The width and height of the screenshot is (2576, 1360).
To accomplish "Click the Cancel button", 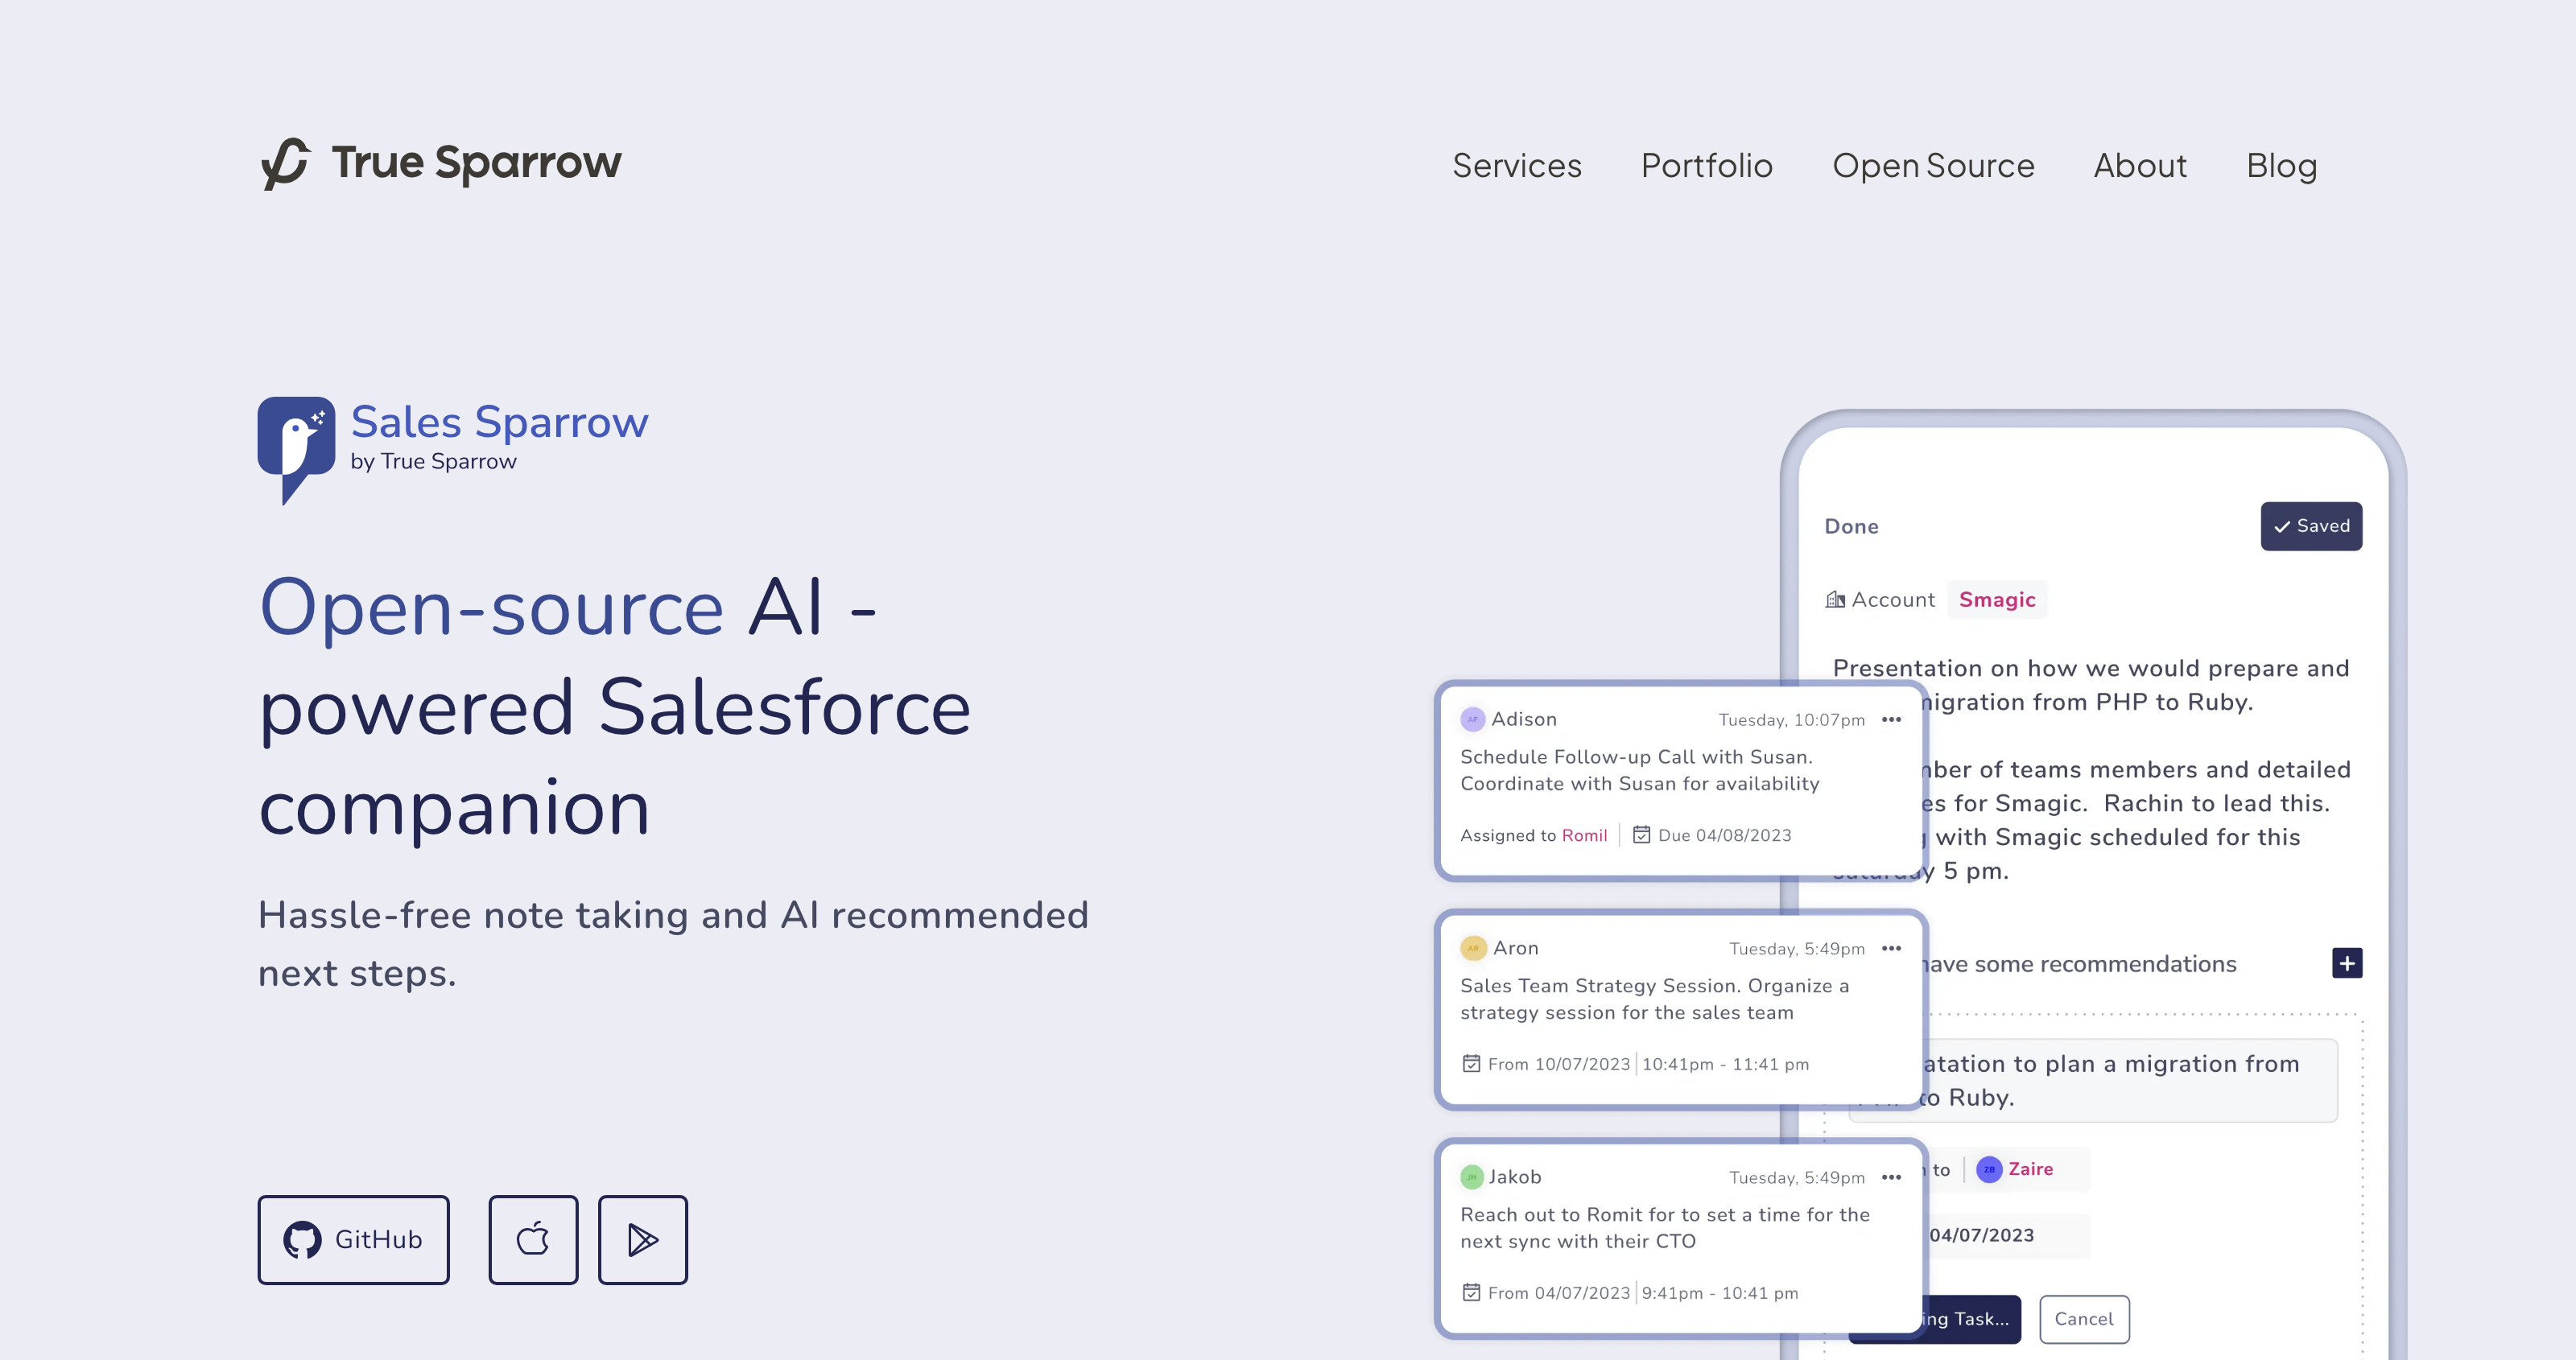I will click(x=2084, y=1319).
